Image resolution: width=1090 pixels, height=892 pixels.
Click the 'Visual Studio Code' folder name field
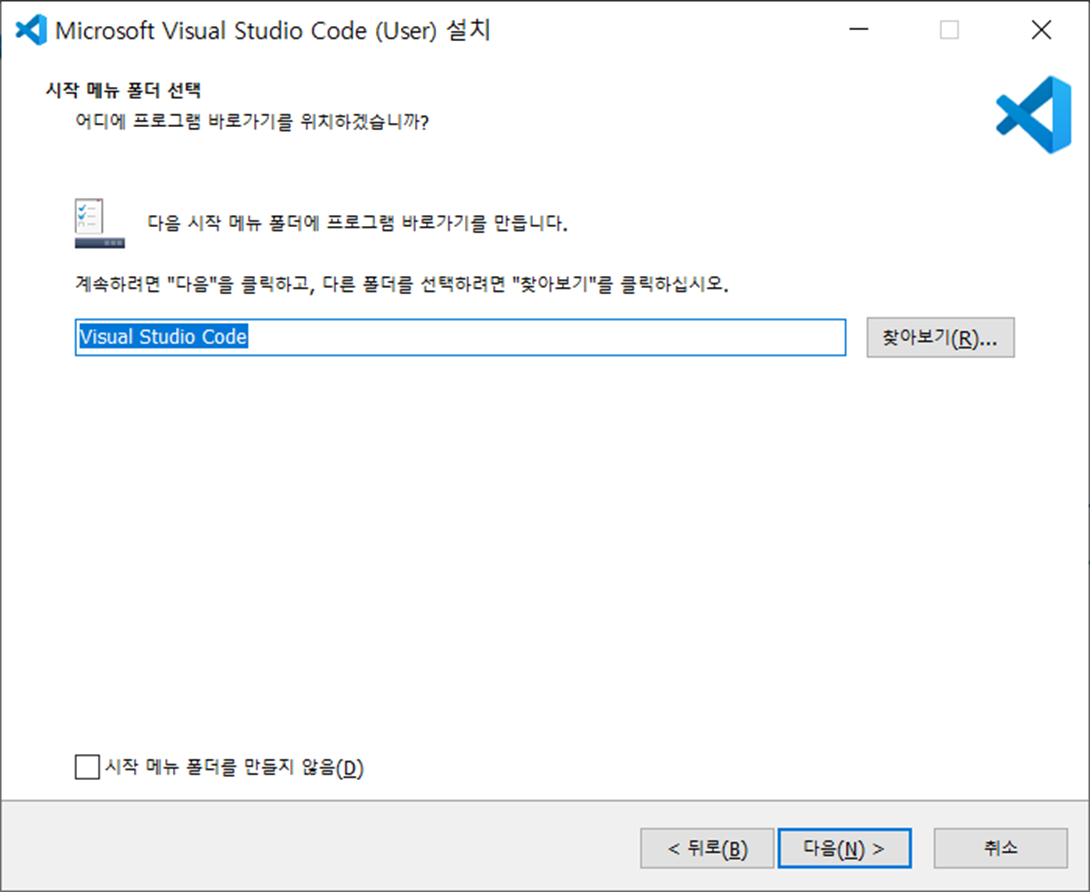(x=460, y=337)
